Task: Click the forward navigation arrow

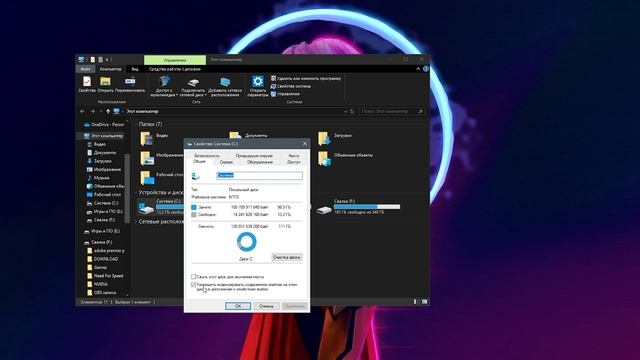Action: [93, 111]
